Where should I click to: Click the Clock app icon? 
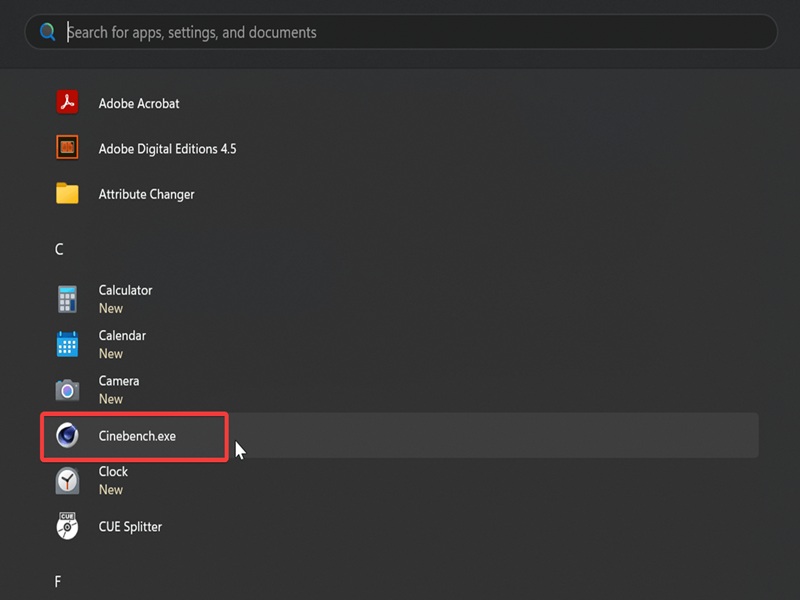point(67,481)
